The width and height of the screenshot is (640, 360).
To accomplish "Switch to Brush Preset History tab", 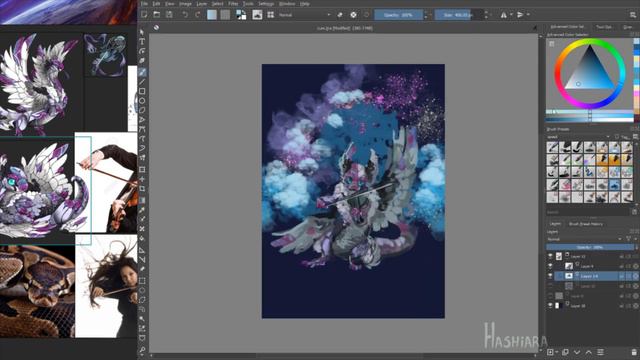I will (x=586, y=224).
